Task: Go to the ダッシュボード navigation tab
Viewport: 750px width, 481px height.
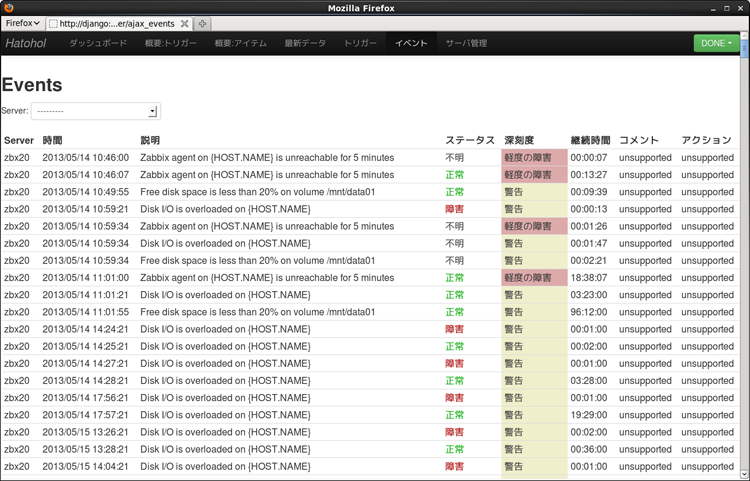Action: [x=98, y=44]
